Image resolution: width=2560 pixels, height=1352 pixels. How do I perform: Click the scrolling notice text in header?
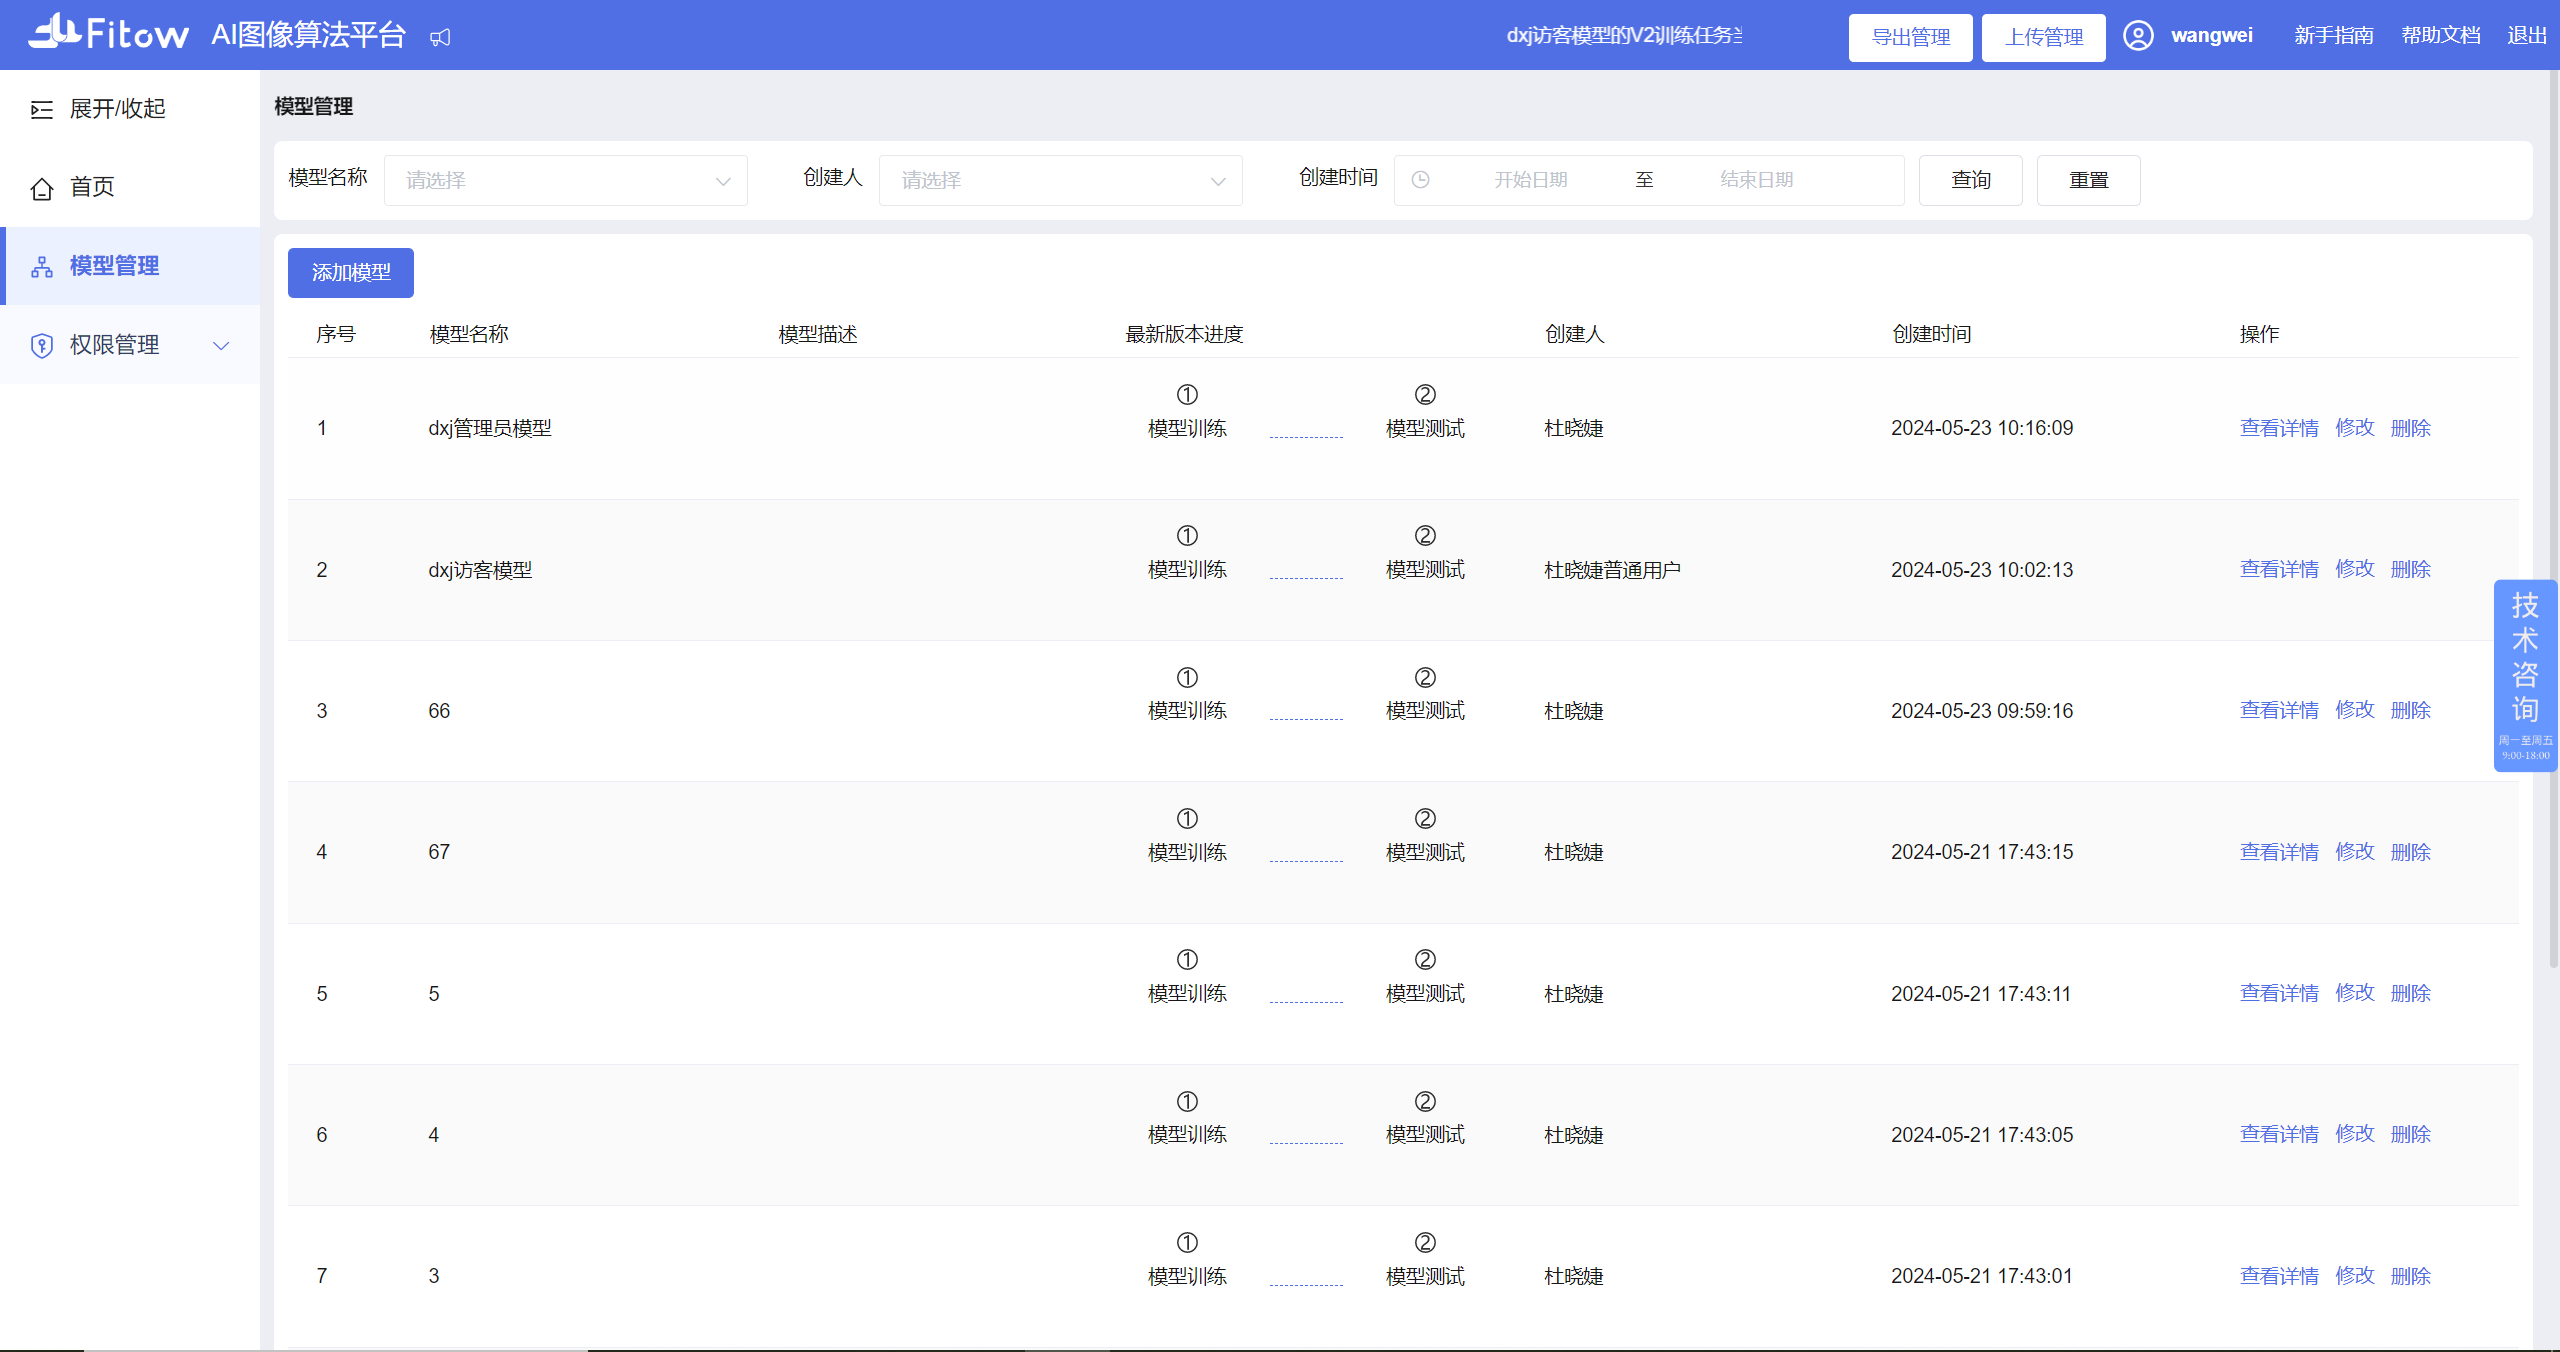pos(1624,36)
